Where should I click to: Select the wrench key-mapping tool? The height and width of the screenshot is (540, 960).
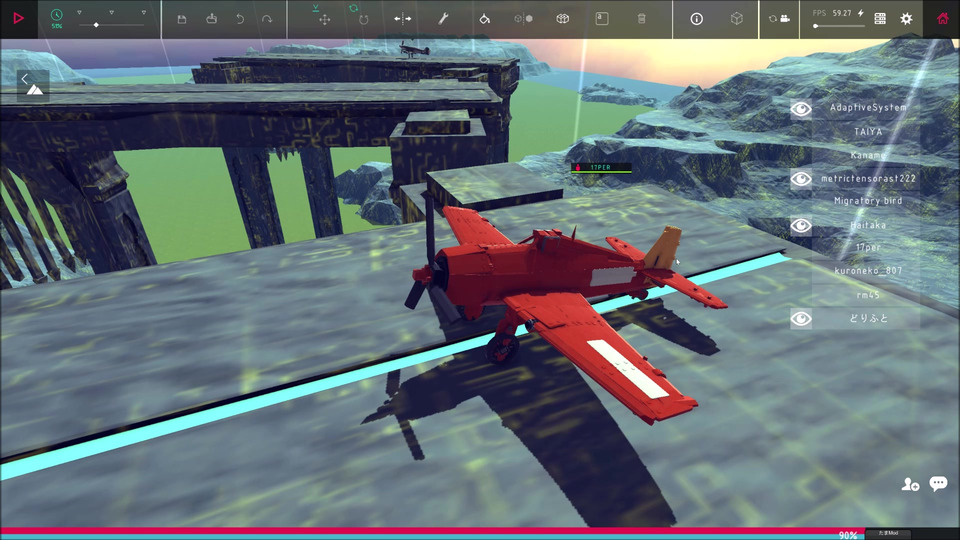(443, 19)
